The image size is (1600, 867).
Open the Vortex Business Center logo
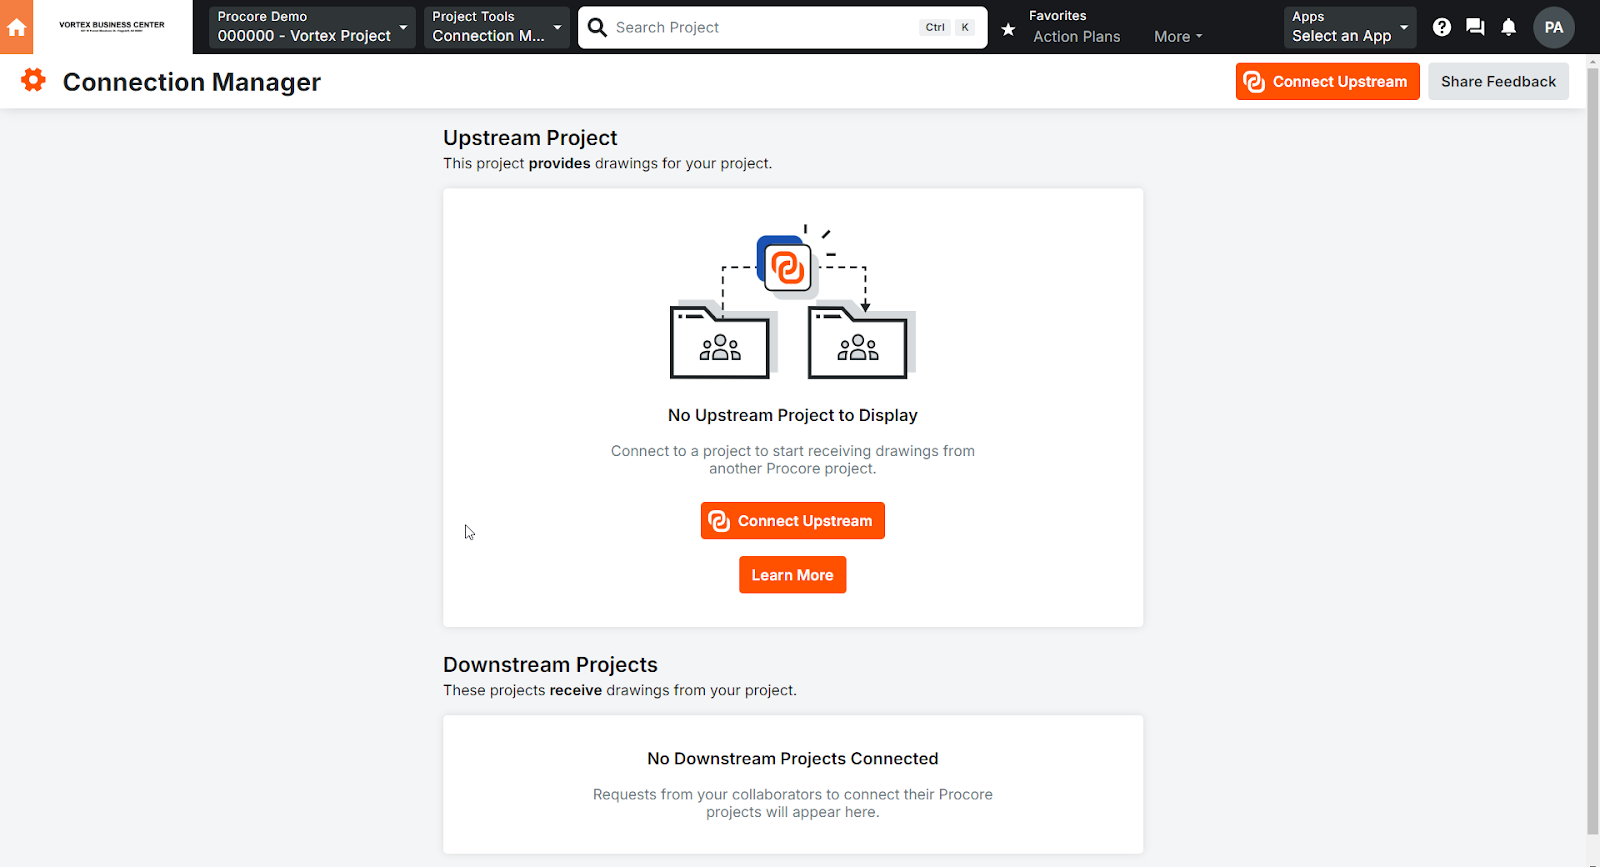pyautogui.click(x=112, y=27)
